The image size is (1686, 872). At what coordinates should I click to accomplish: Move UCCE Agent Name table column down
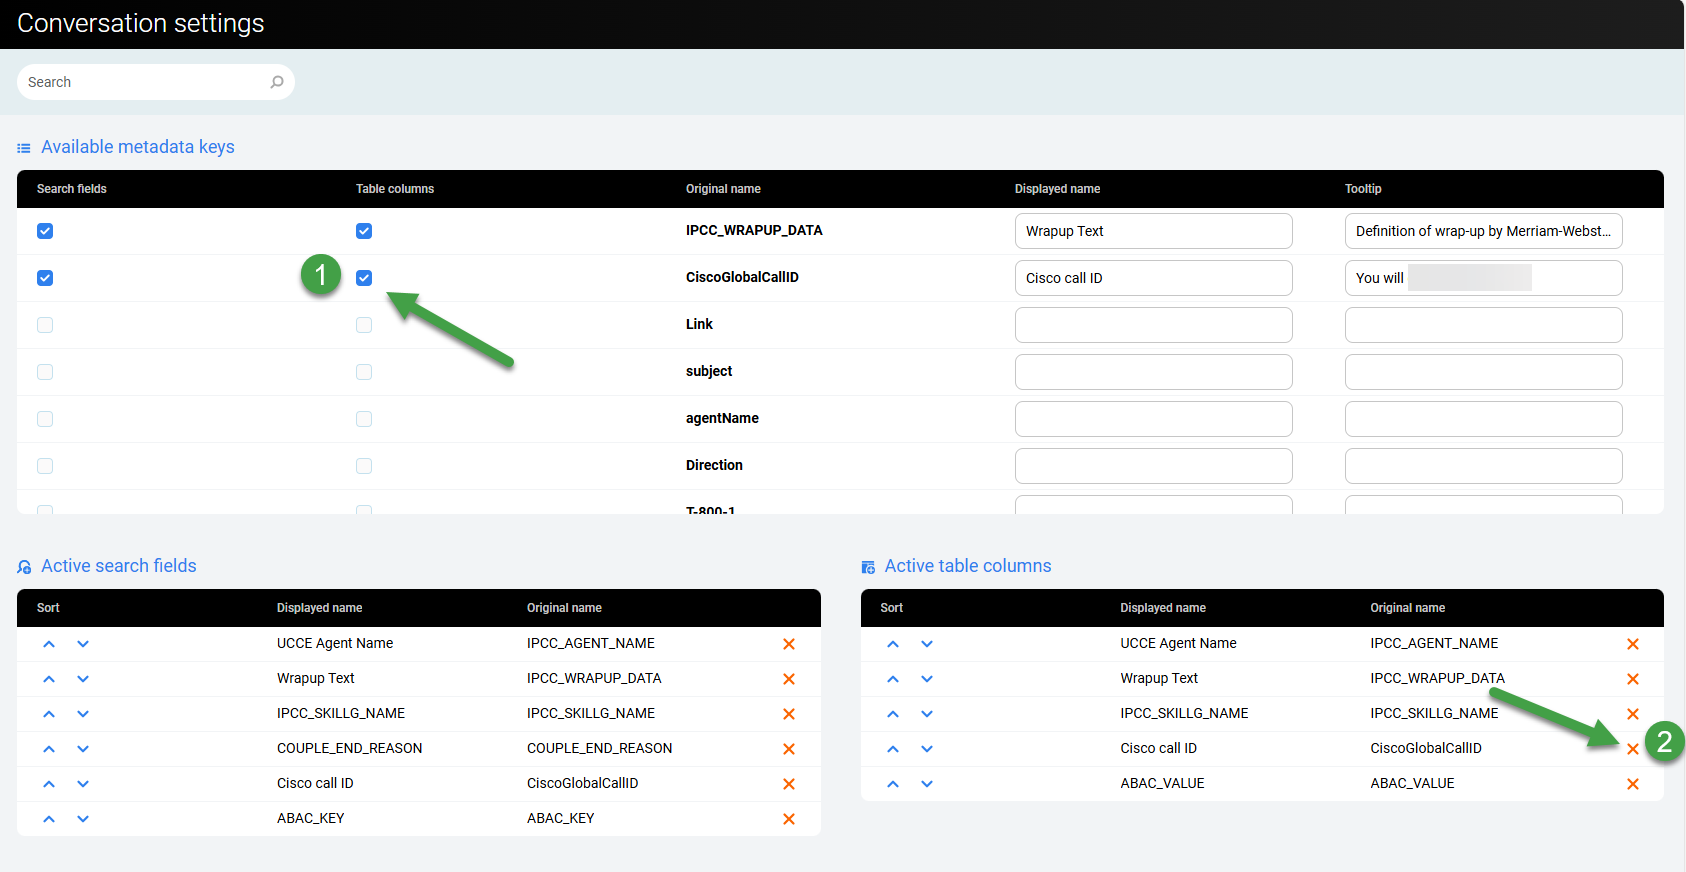[x=927, y=644]
